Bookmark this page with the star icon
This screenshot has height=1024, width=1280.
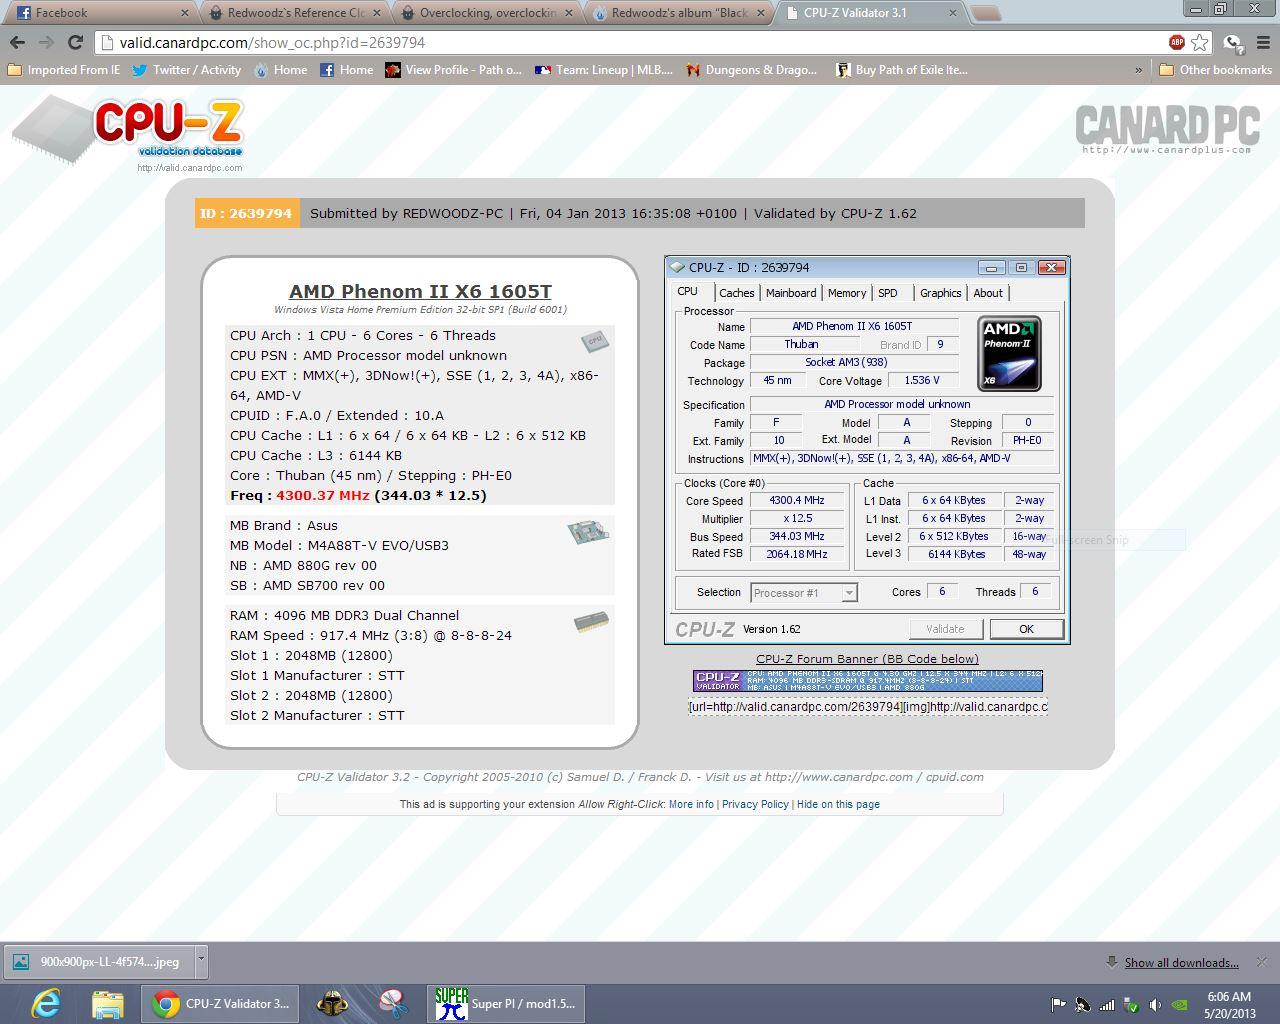(1200, 42)
